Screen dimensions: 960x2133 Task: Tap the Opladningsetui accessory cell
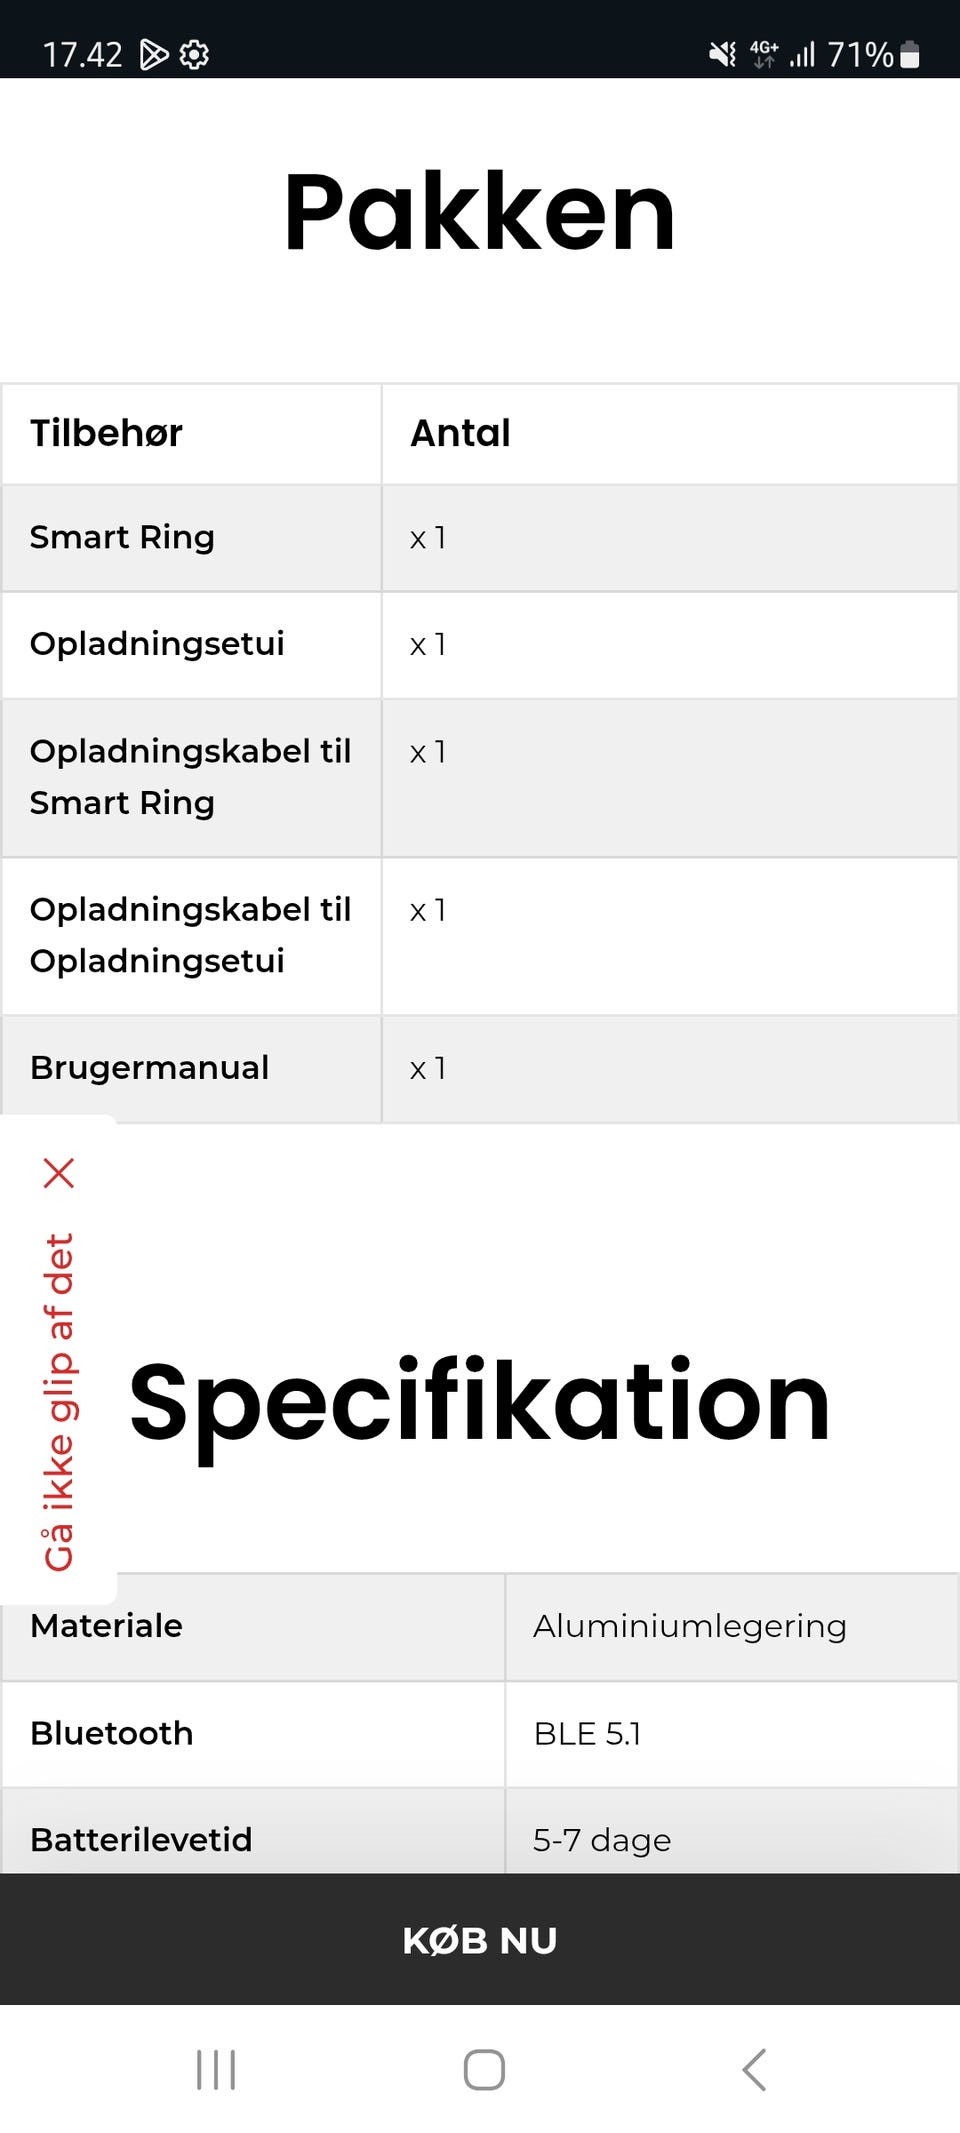click(x=157, y=644)
